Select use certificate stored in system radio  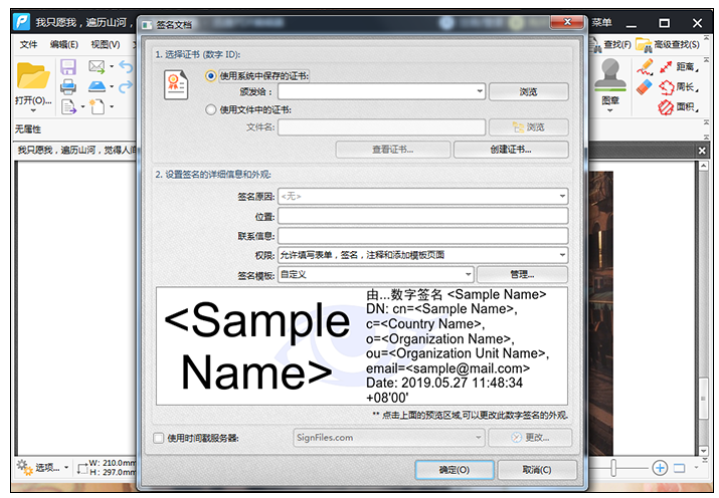(x=210, y=76)
